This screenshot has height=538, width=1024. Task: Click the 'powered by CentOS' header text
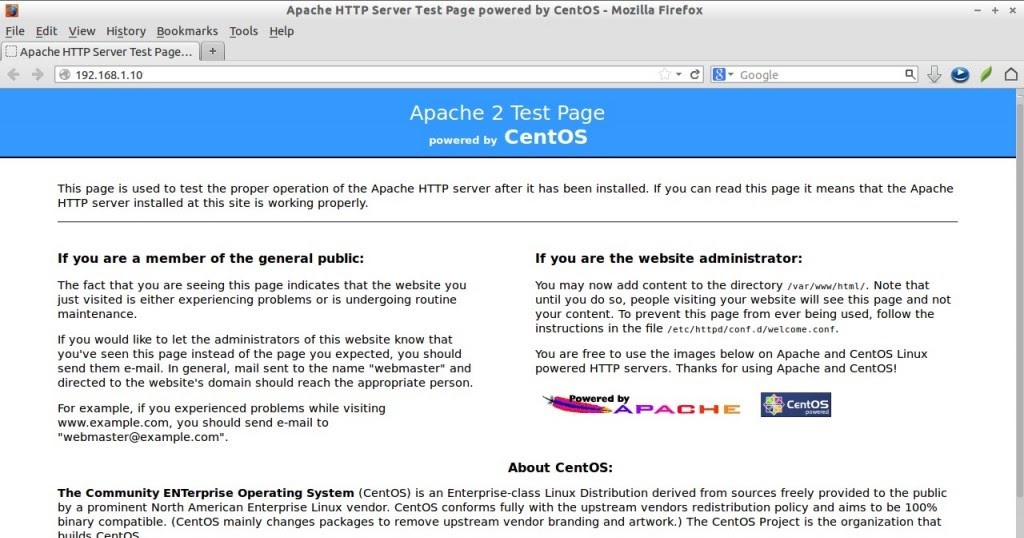pyautogui.click(x=508, y=137)
